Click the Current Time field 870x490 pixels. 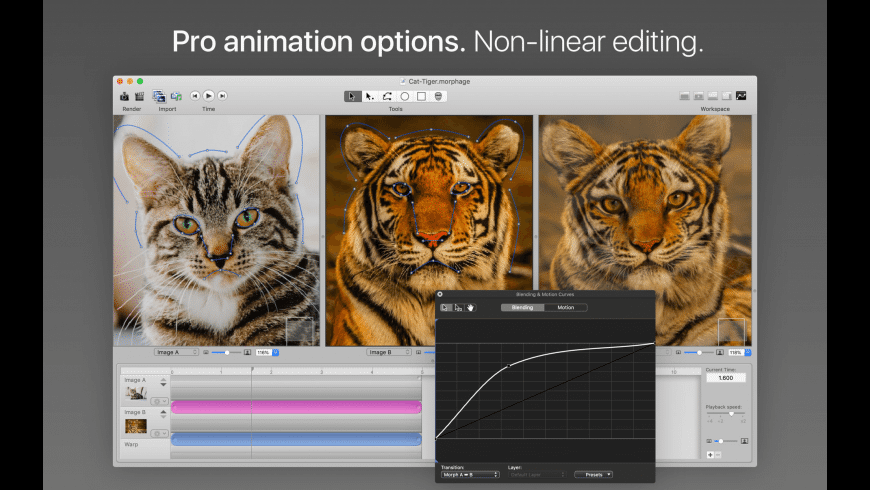725,378
